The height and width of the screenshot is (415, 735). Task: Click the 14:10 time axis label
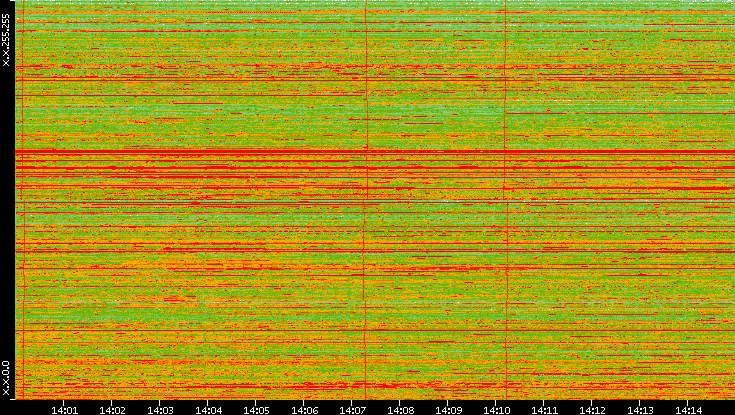pos(496,410)
